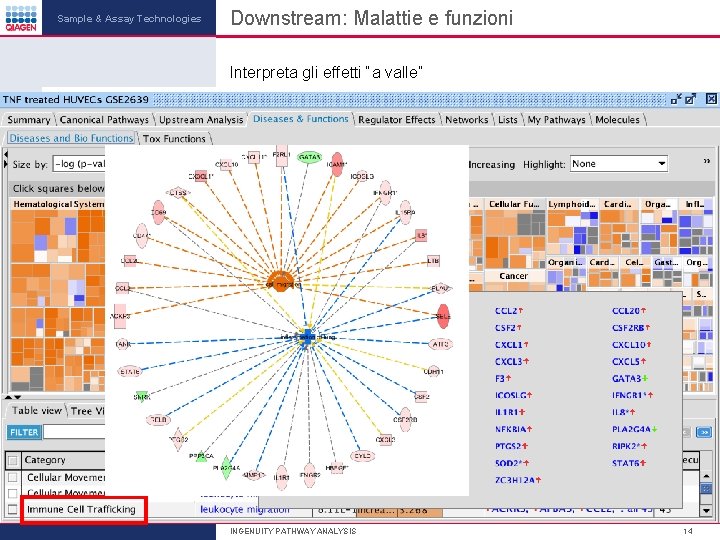The width and height of the screenshot is (720, 540).
Task: Click the CCL20 gene link
Action: click(626, 311)
